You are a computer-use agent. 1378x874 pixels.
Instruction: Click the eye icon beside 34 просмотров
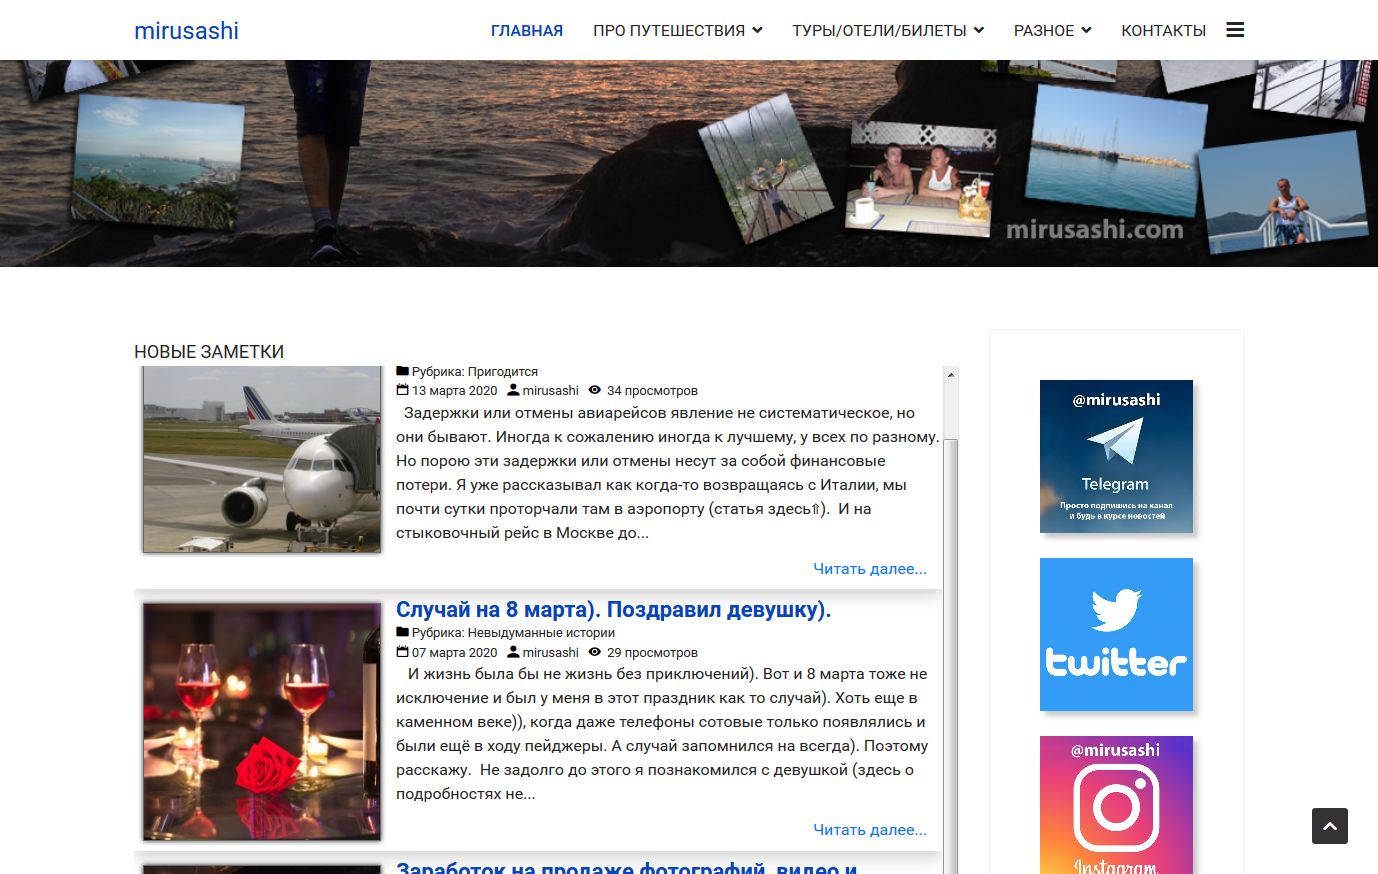pyautogui.click(x=595, y=390)
